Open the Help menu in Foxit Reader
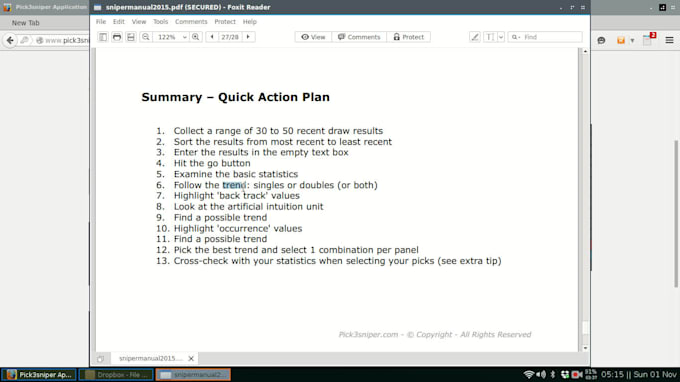Viewport: 680px width, 382px height. click(249, 22)
